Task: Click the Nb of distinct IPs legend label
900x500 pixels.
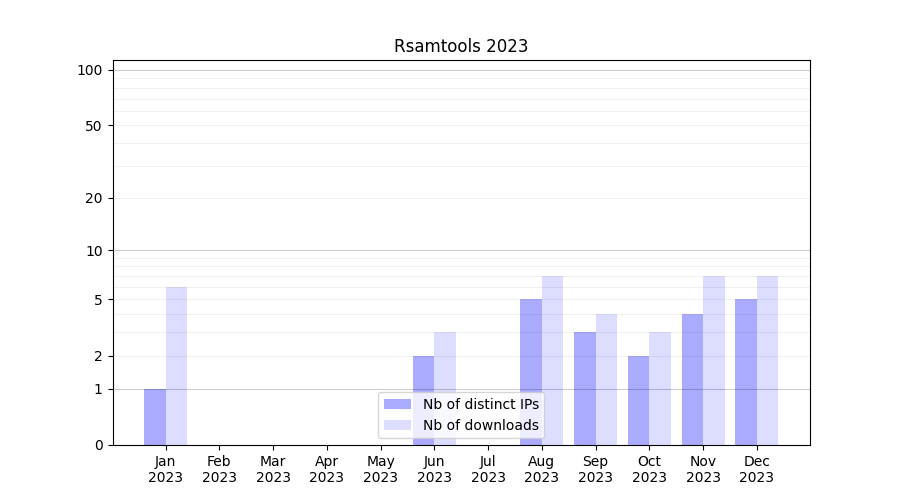Action: pos(480,404)
